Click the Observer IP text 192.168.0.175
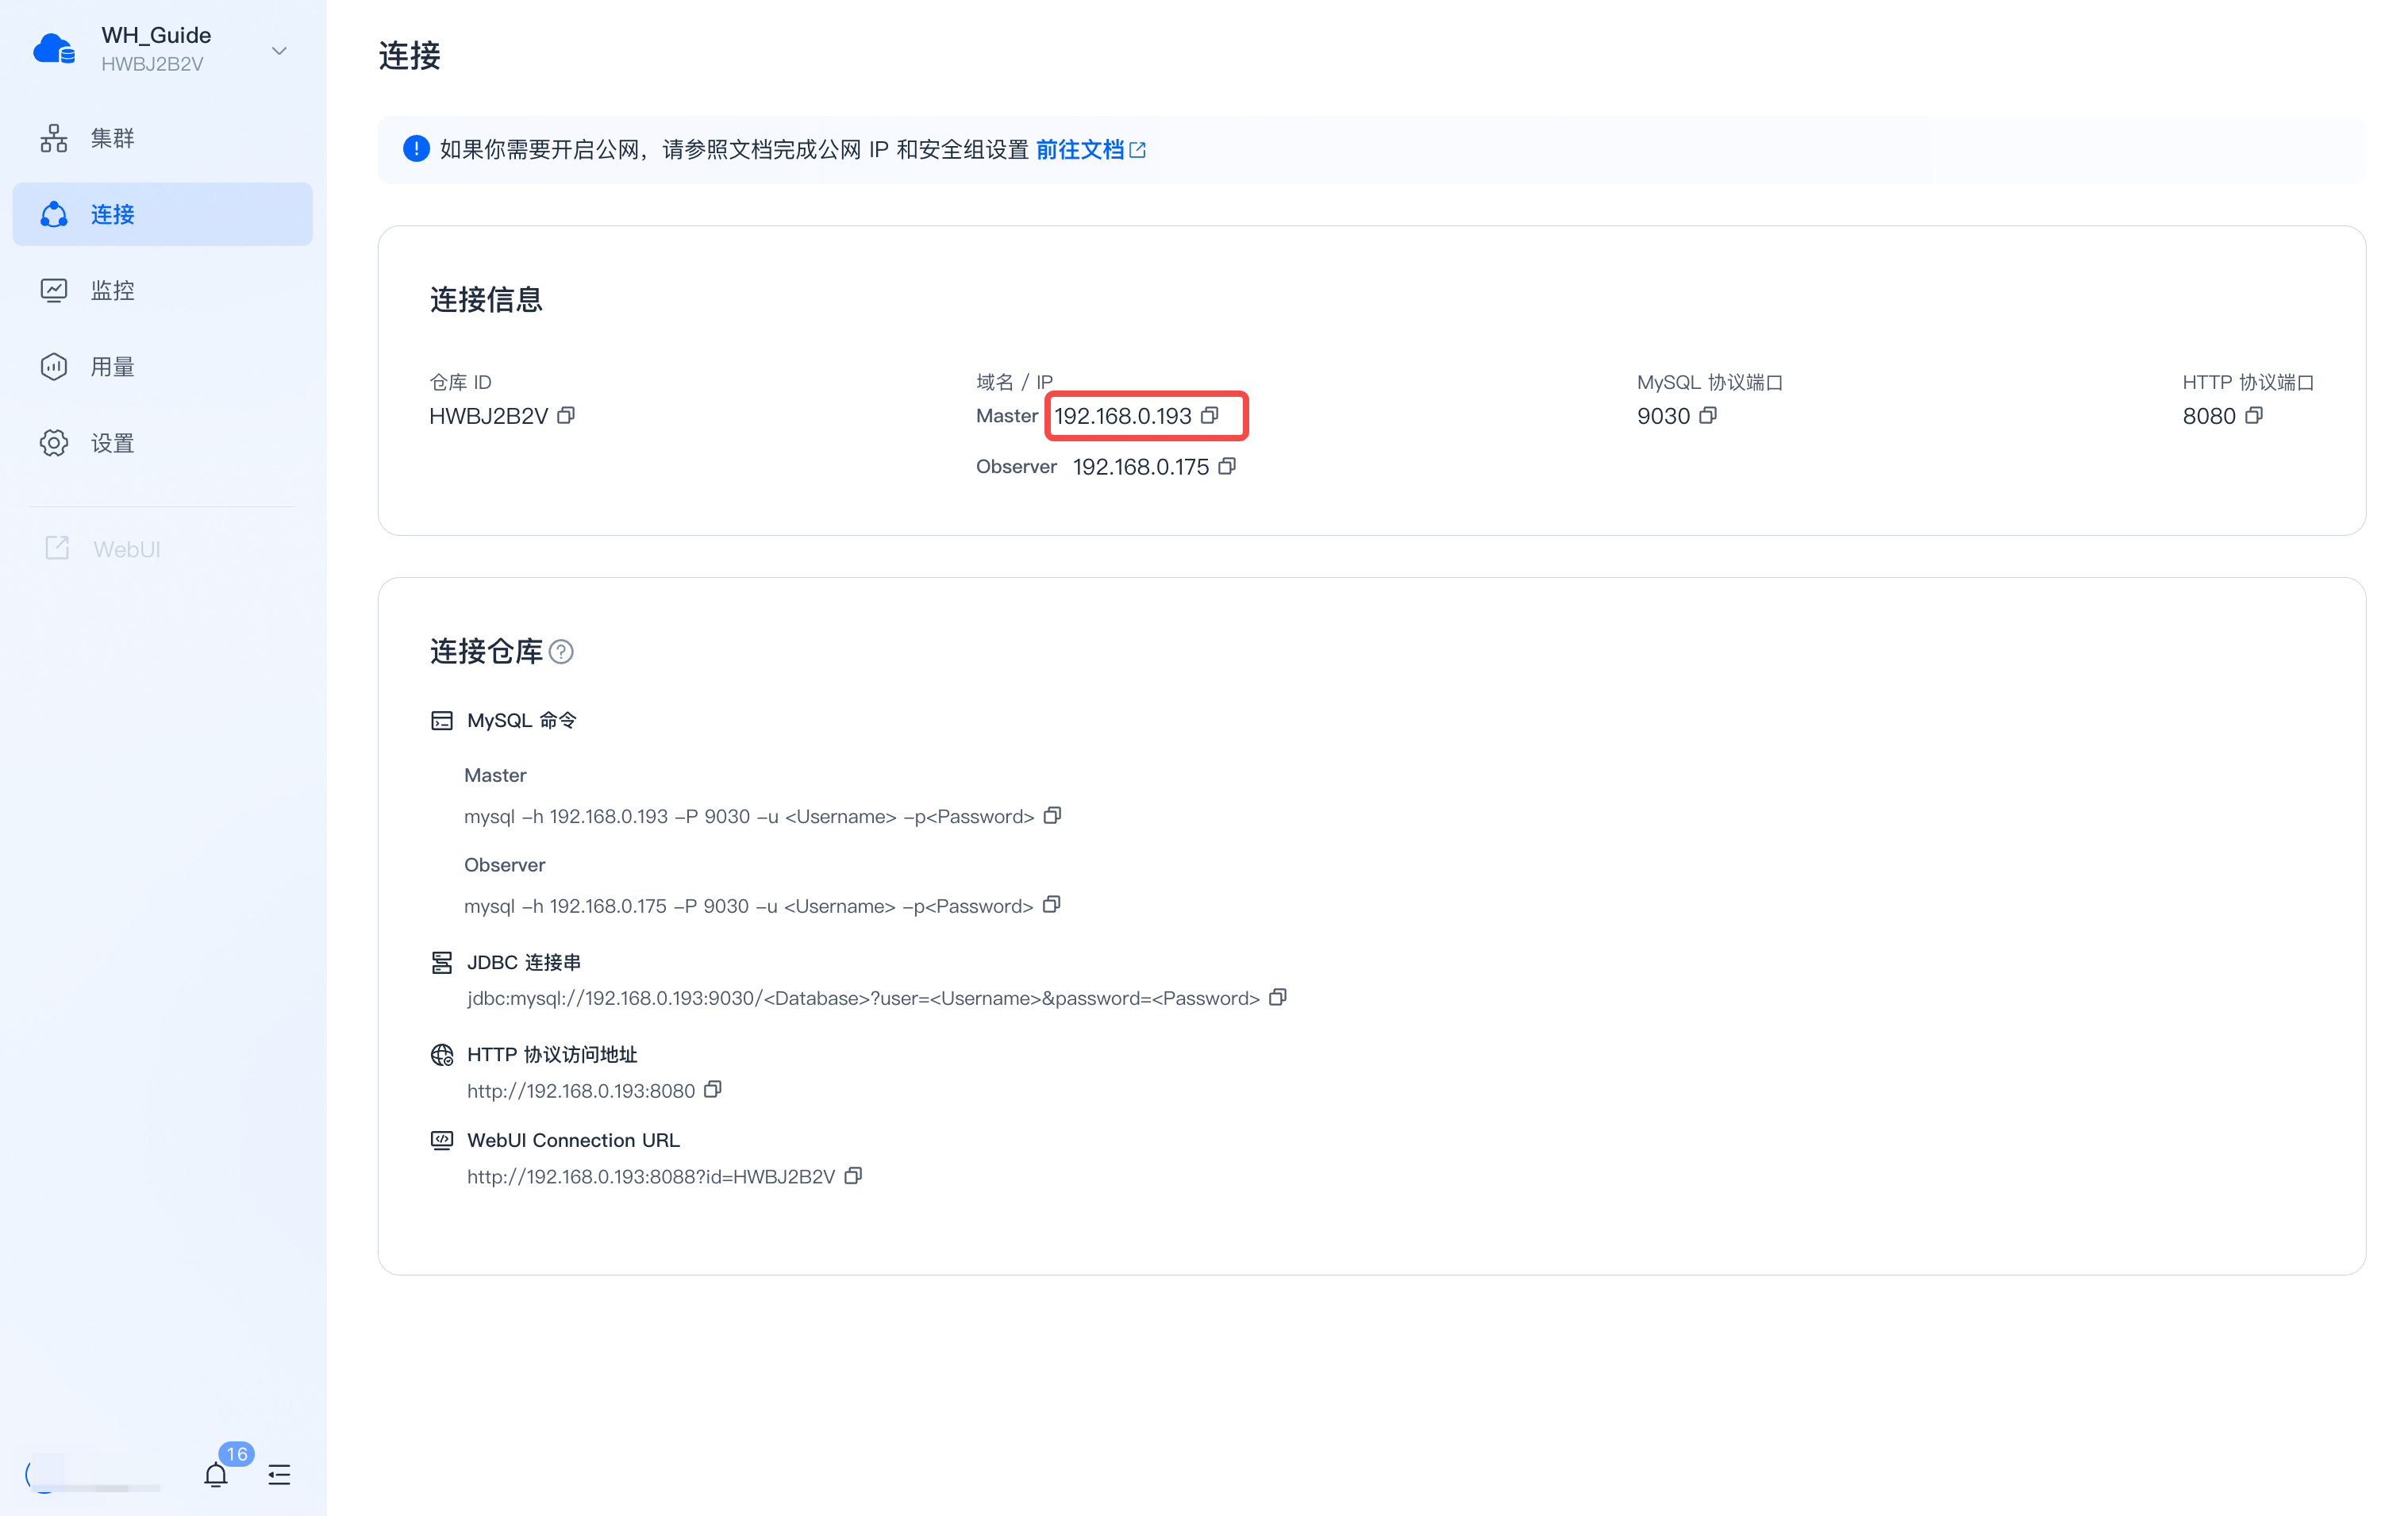This screenshot has width=2408, height=1516. pos(1141,467)
